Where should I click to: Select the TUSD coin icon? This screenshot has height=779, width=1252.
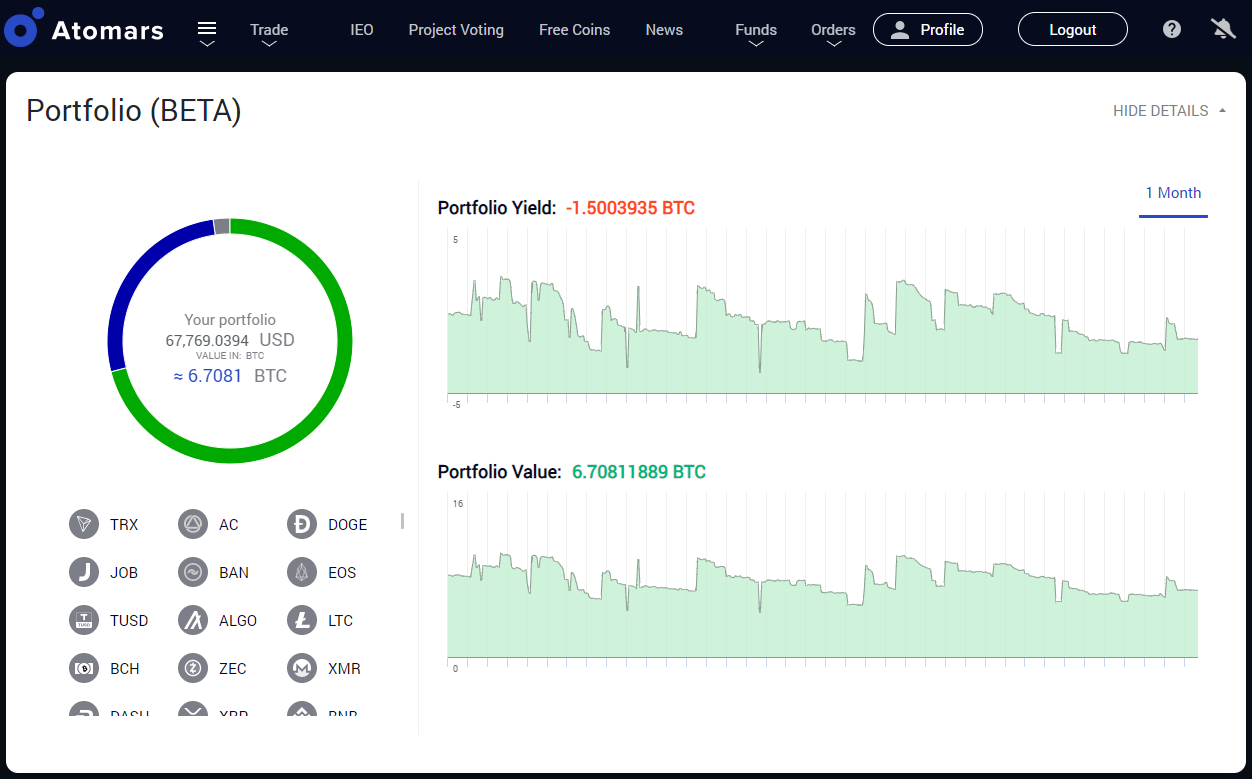tap(84, 620)
